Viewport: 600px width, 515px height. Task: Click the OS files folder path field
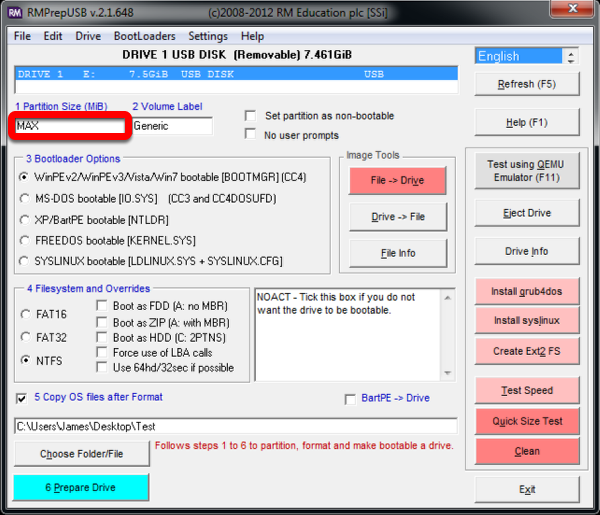[x=236, y=426]
